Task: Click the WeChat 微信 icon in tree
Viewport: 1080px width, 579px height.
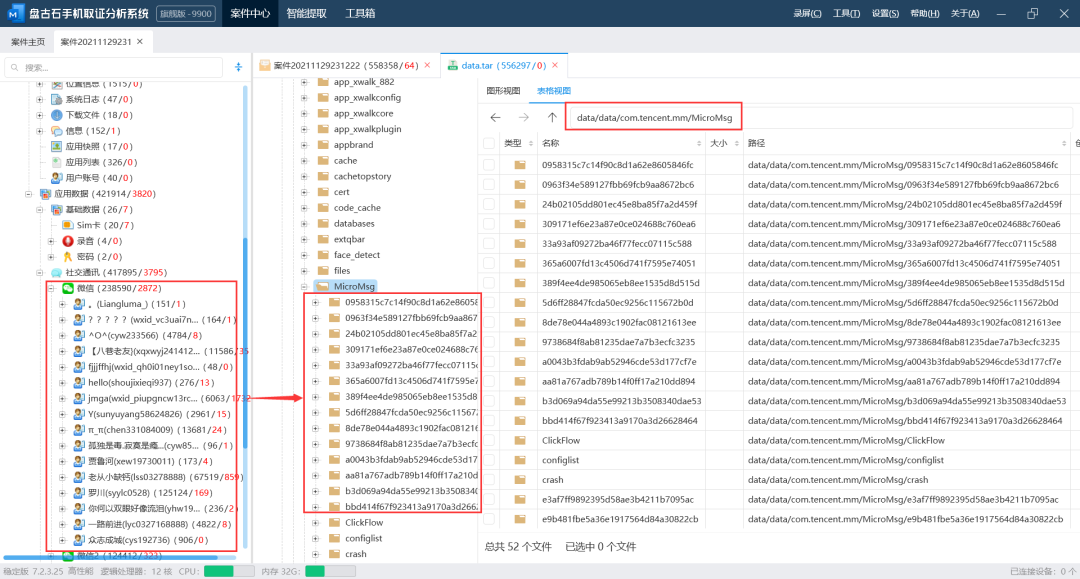Action: click(x=68, y=288)
